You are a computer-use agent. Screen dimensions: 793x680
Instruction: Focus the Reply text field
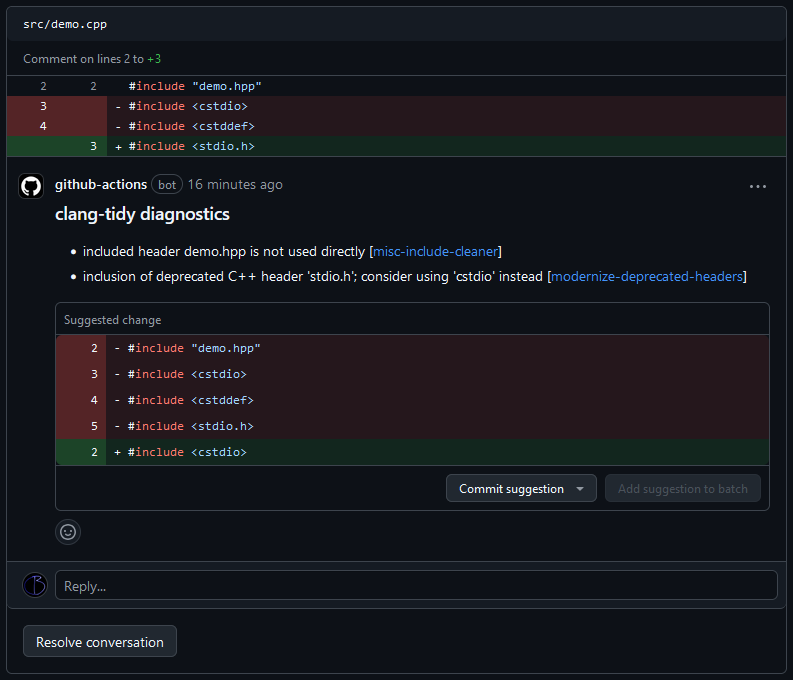tap(415, 586)
